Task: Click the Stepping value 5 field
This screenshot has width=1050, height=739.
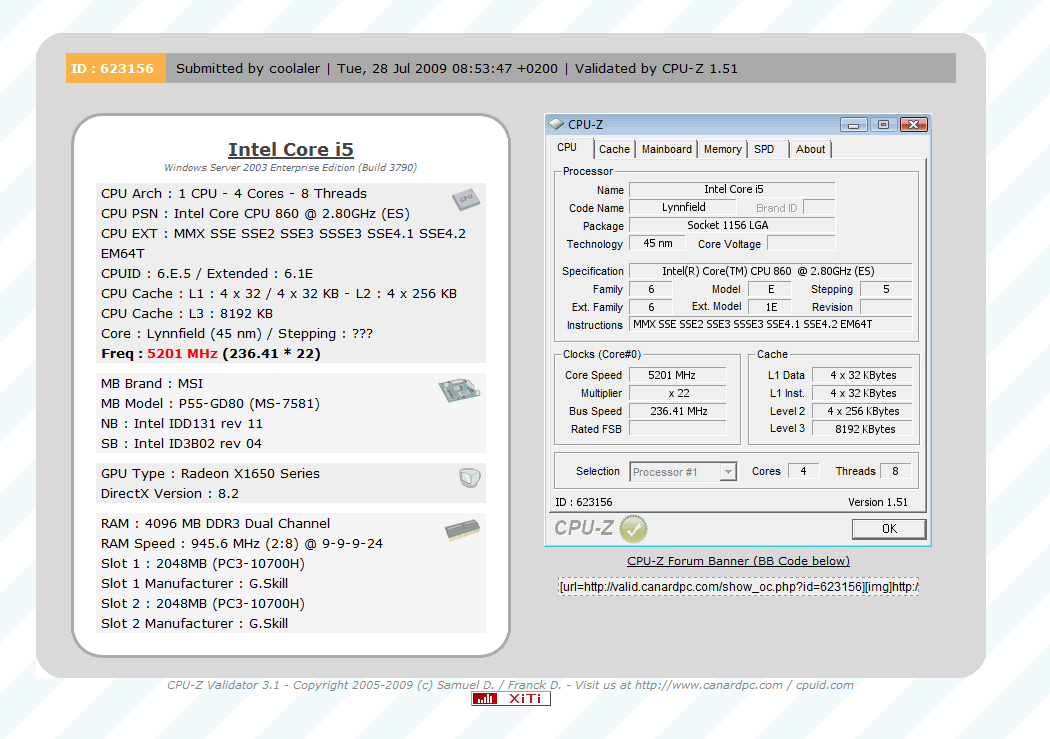Action: click(886, 289)
